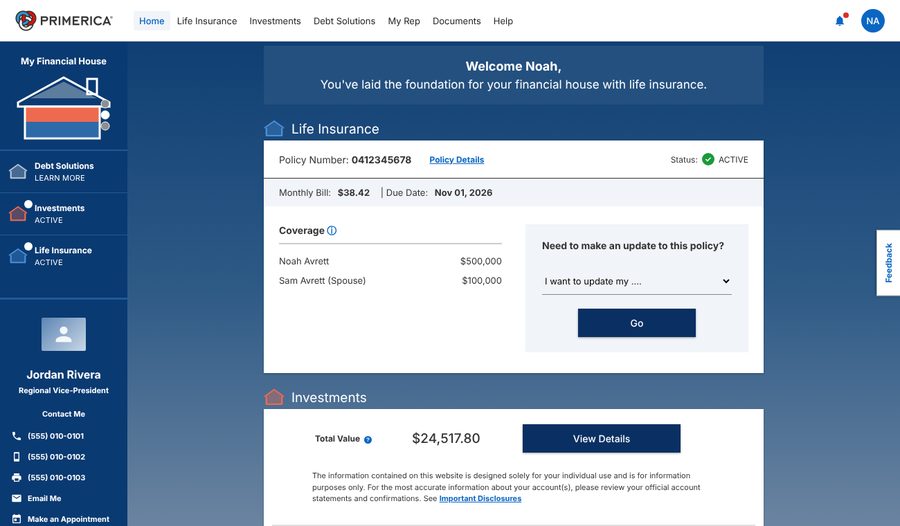900x526 pixels.
Task: Click the Welcome Noah heading
Action: pyautogui.click(x=513, y=66)
